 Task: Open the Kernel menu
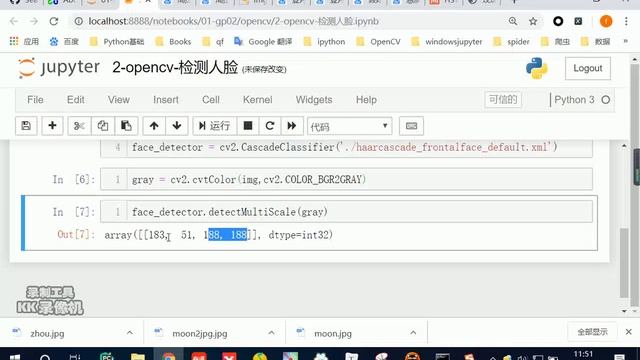click(258, 100)
